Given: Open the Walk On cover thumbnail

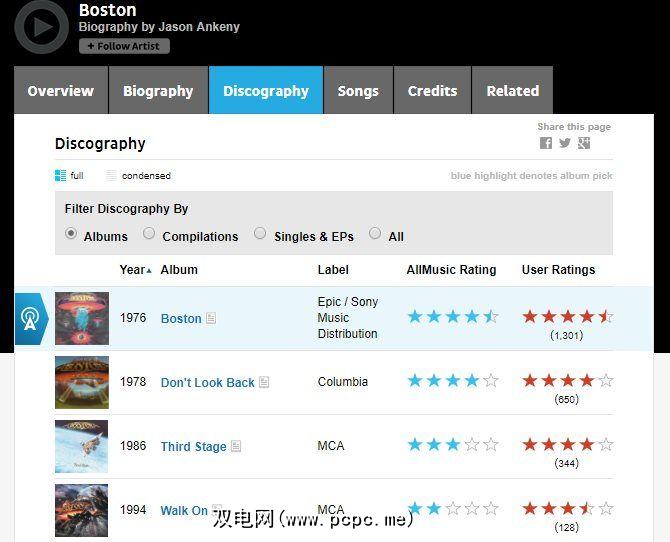Looking at the screenshot, I should tap(82, 510).
